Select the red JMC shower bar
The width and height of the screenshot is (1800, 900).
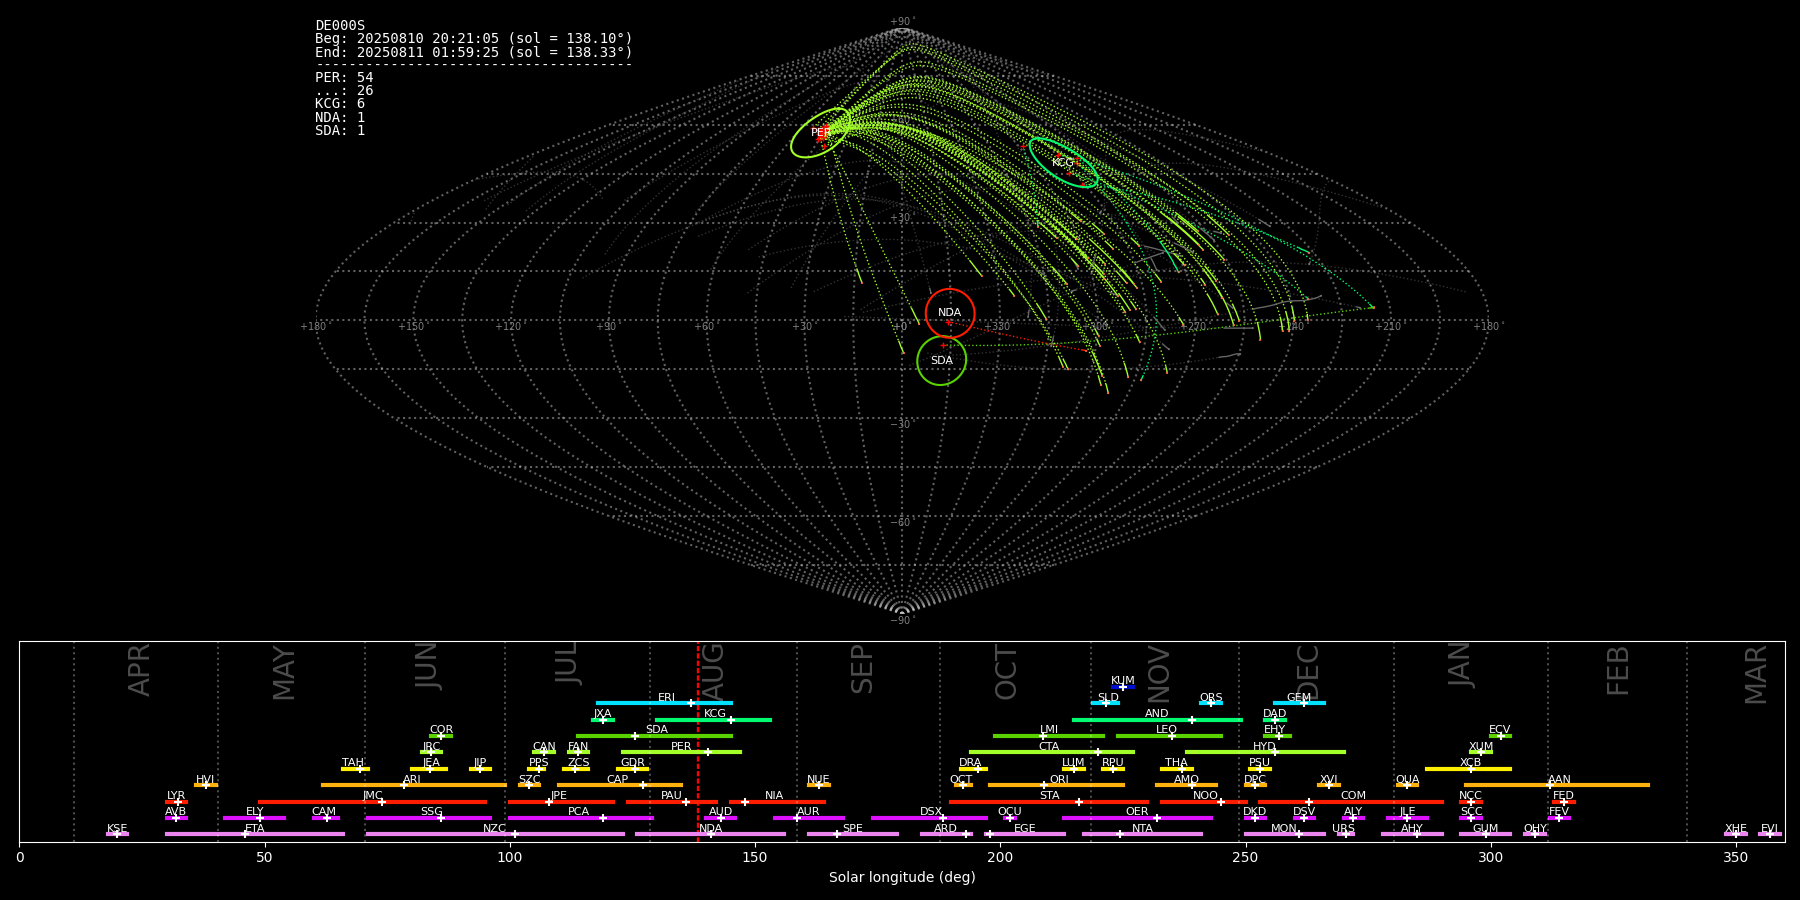click(x=373, y=801)
